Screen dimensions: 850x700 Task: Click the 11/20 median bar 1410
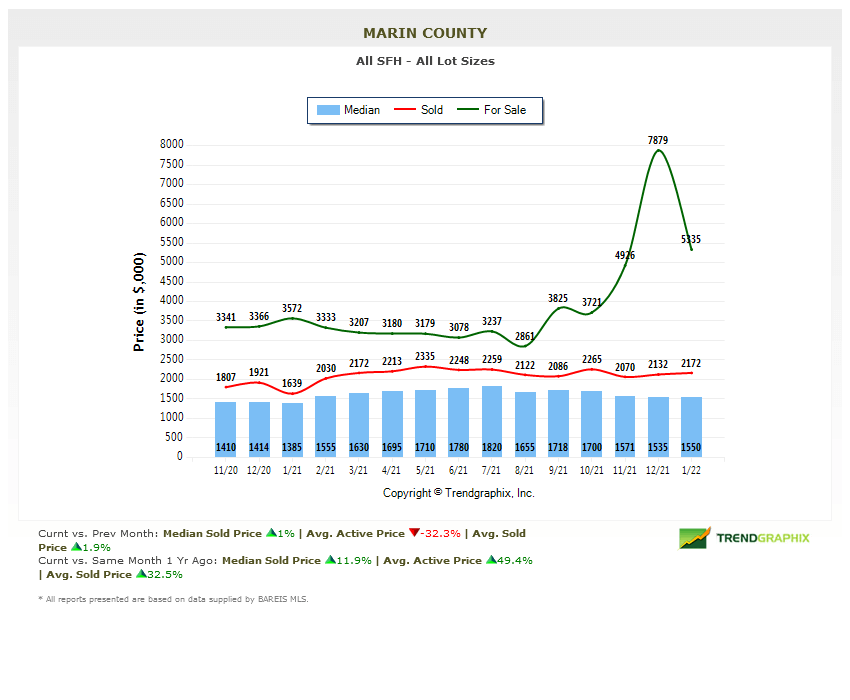[226, 429]
